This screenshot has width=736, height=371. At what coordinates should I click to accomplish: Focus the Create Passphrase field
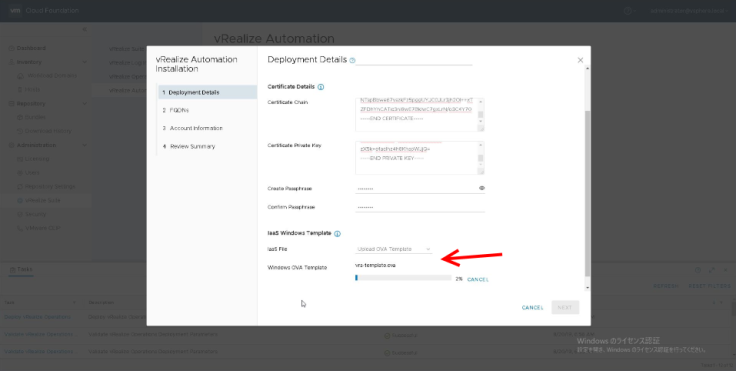pos(416,189)
